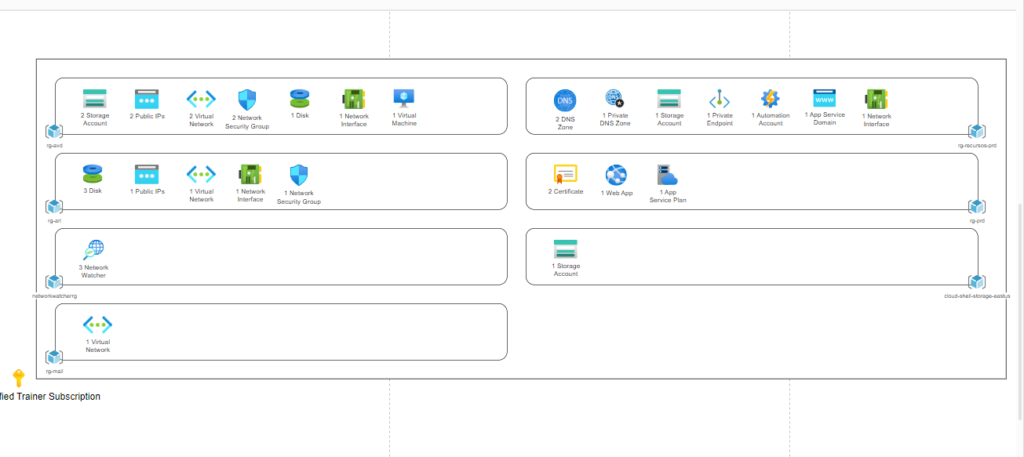The image size is (1024, 457).
Task: Select the Private Endpoint icon
Action: (x=719, y=99)
